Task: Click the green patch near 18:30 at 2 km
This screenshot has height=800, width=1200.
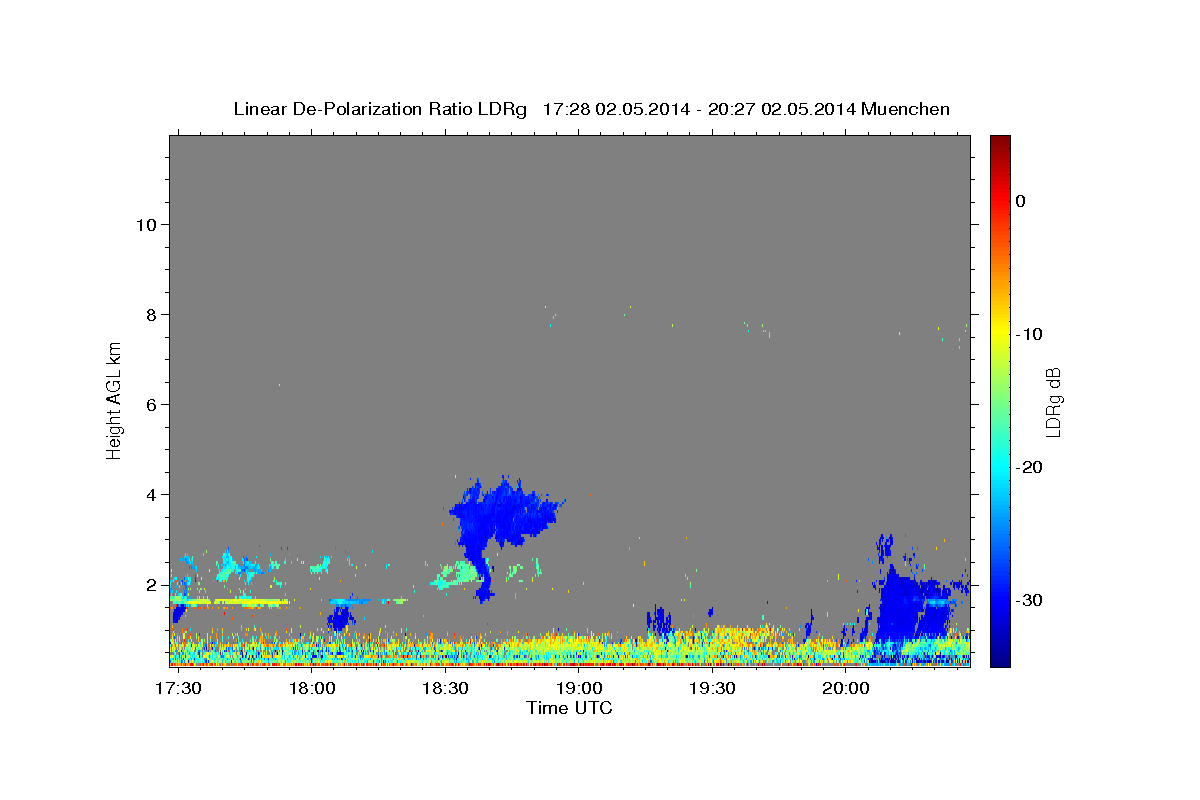Action: [457, 575]
